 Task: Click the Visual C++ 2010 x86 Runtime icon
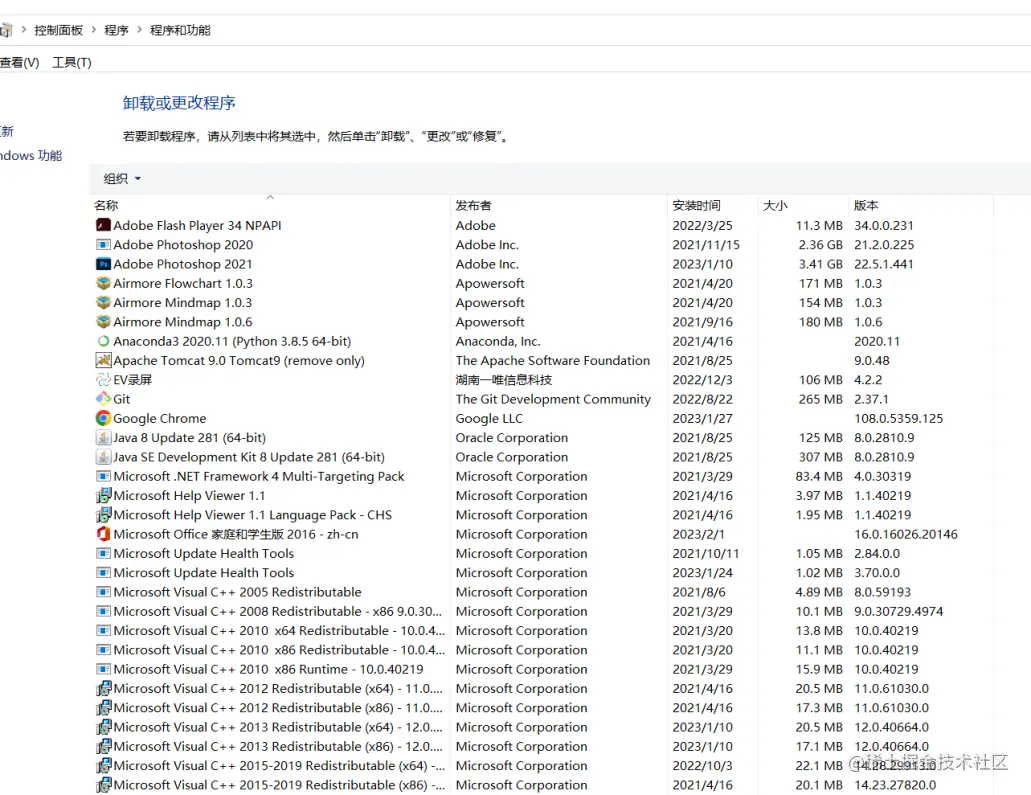tap(103, 669)
